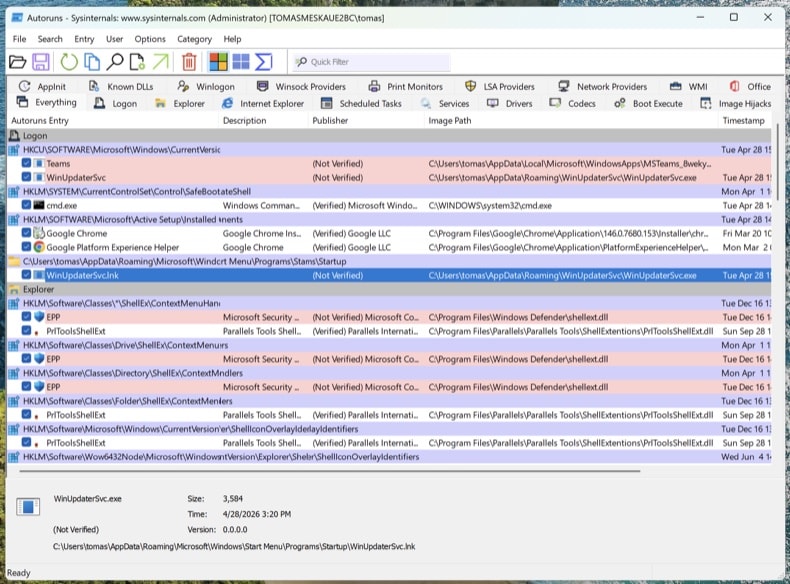This screenshot has height=584, width=790.
Task: Switch to the Explorer tab
Action: point(180,103)
